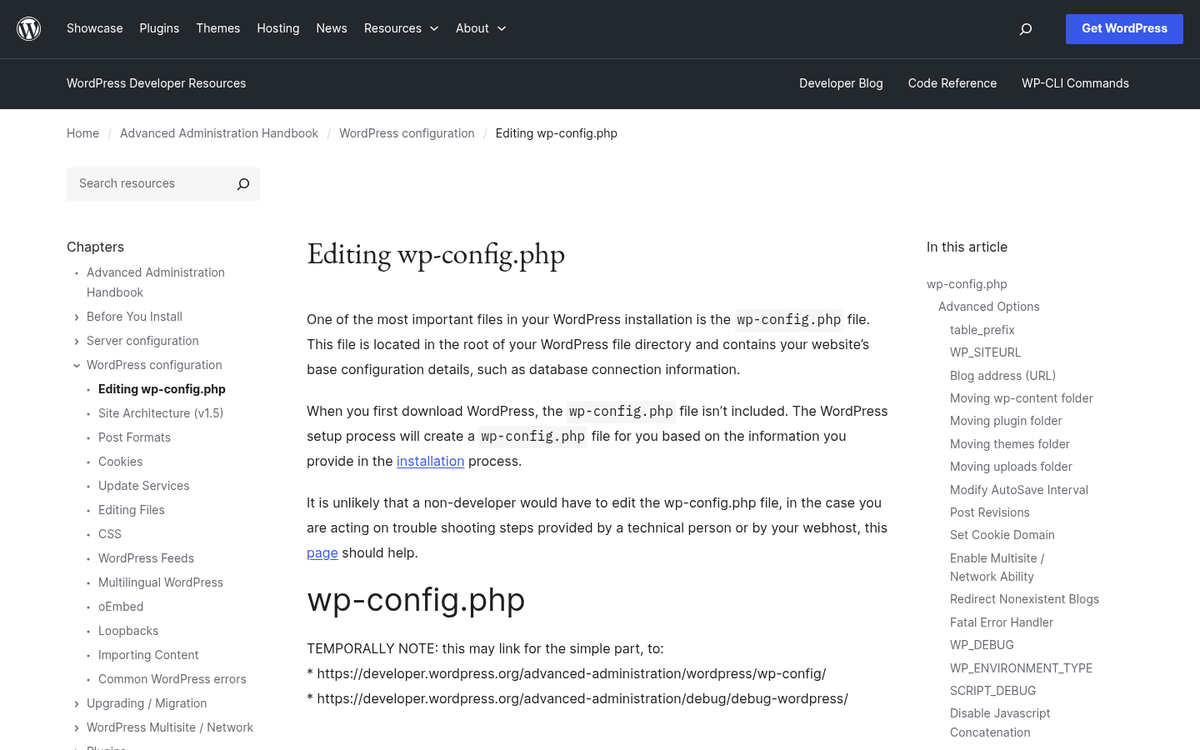This screenshot has width=1200, height=750.
Task: Follow the installation link in the article
Action: click(x=430, y=461)
